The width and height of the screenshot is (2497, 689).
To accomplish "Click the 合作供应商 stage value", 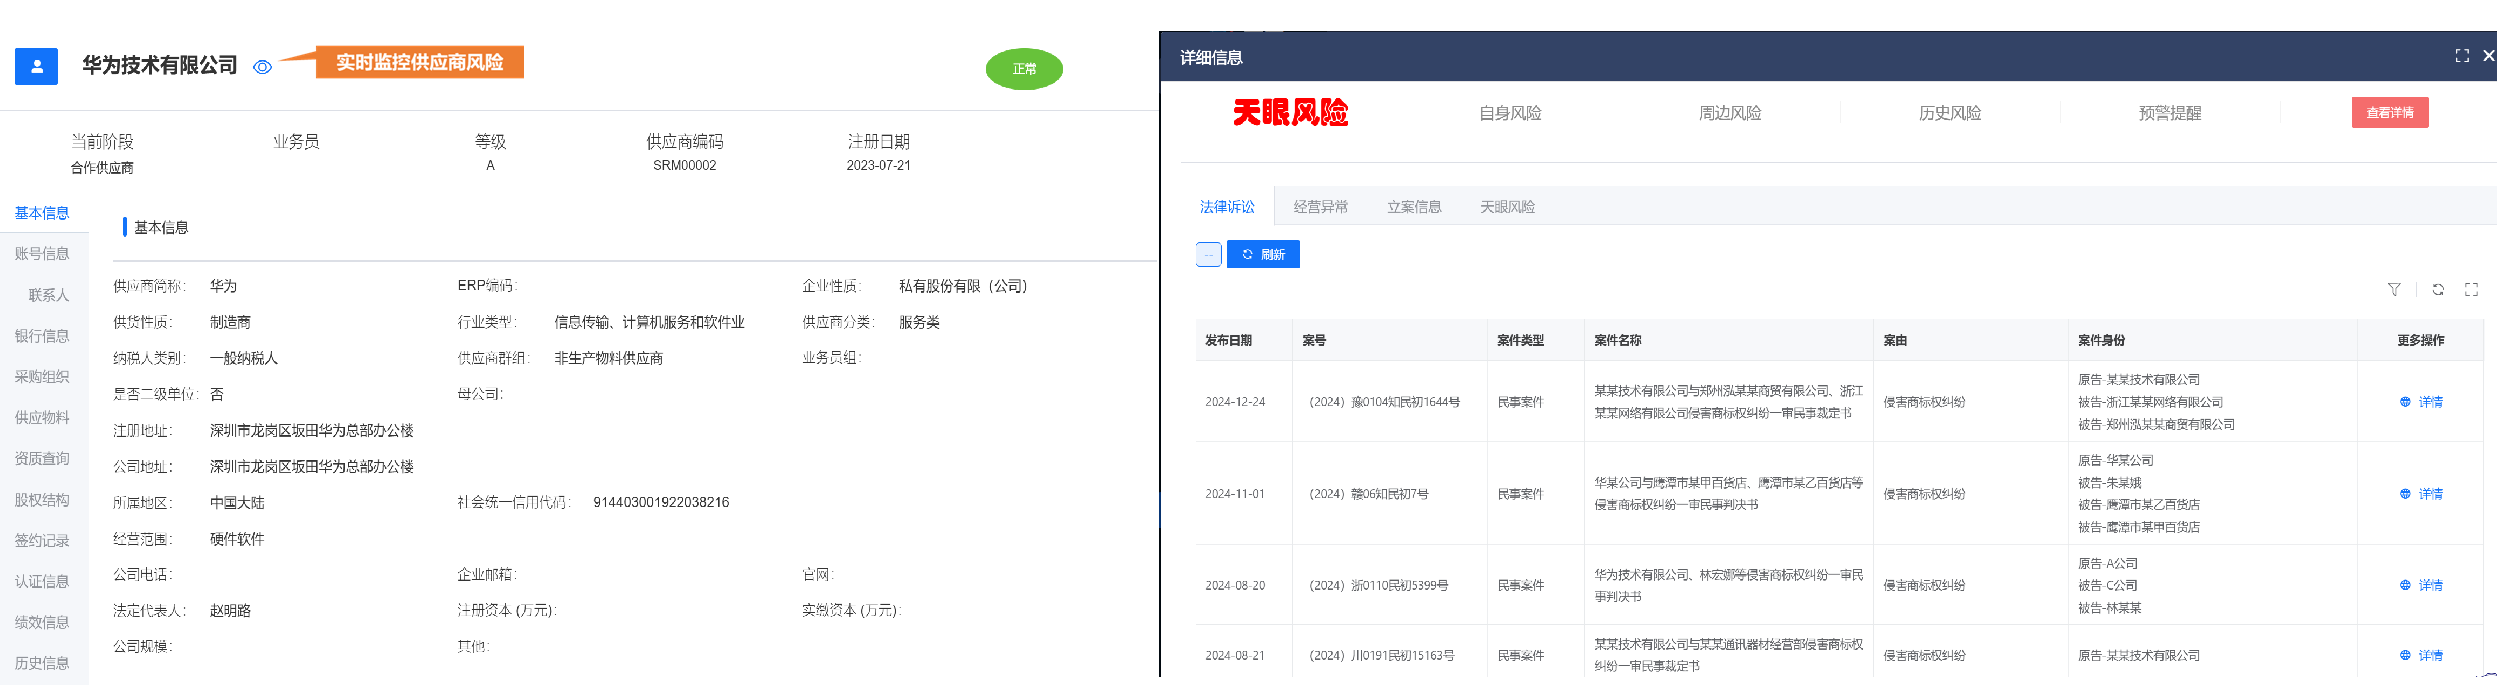I will coord(102,168).
